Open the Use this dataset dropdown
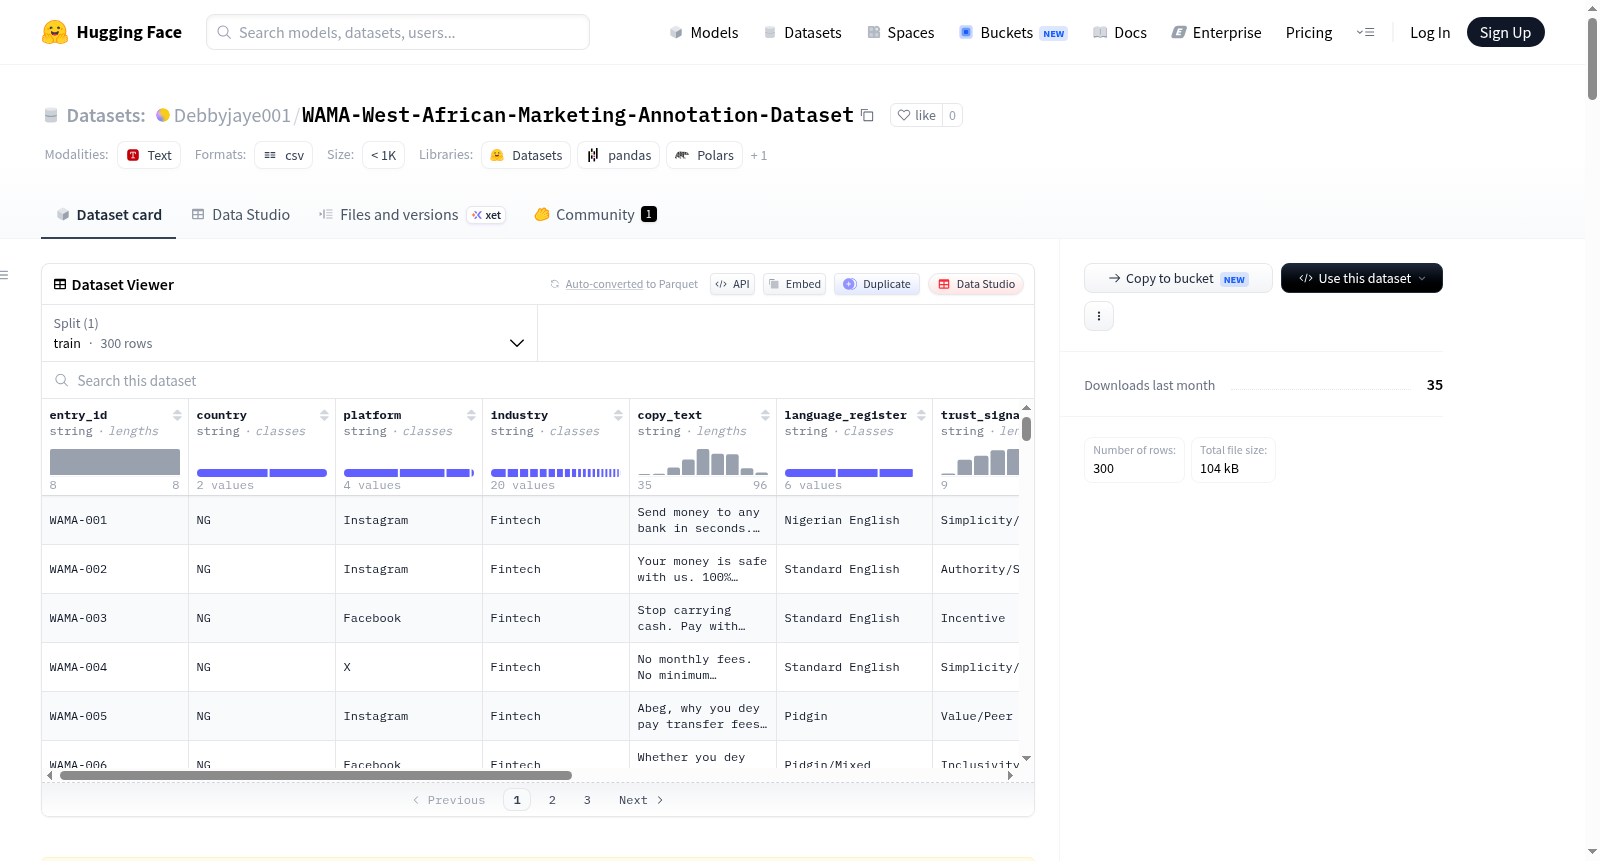 (x=1362, y=278)
